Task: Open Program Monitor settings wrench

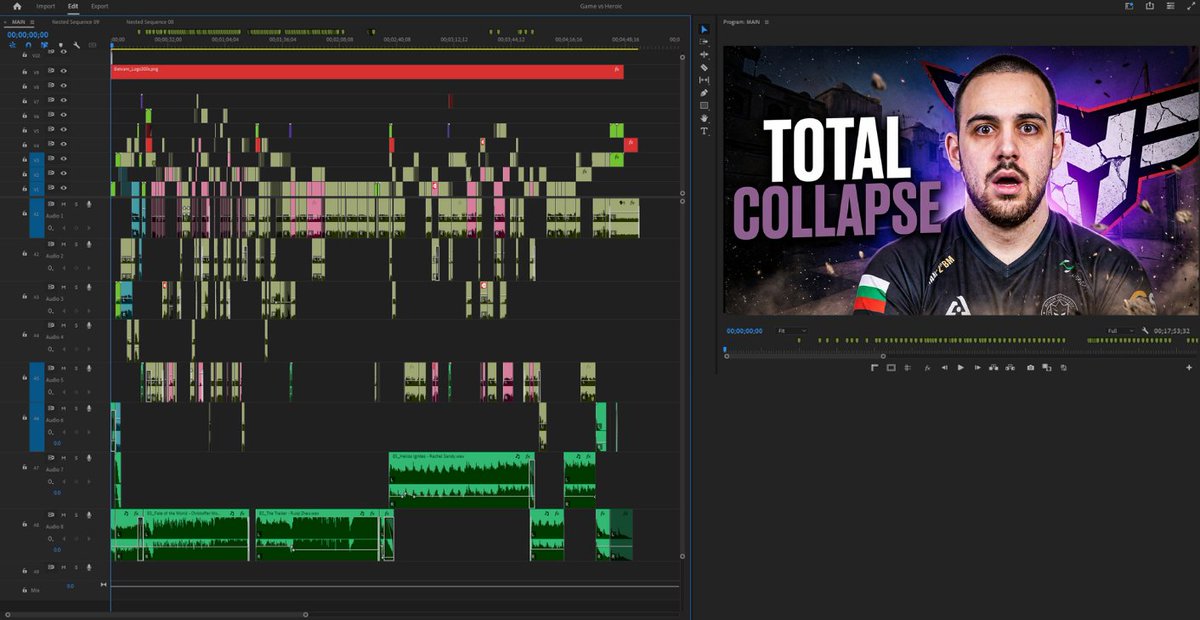Action: pos(1147,331)
